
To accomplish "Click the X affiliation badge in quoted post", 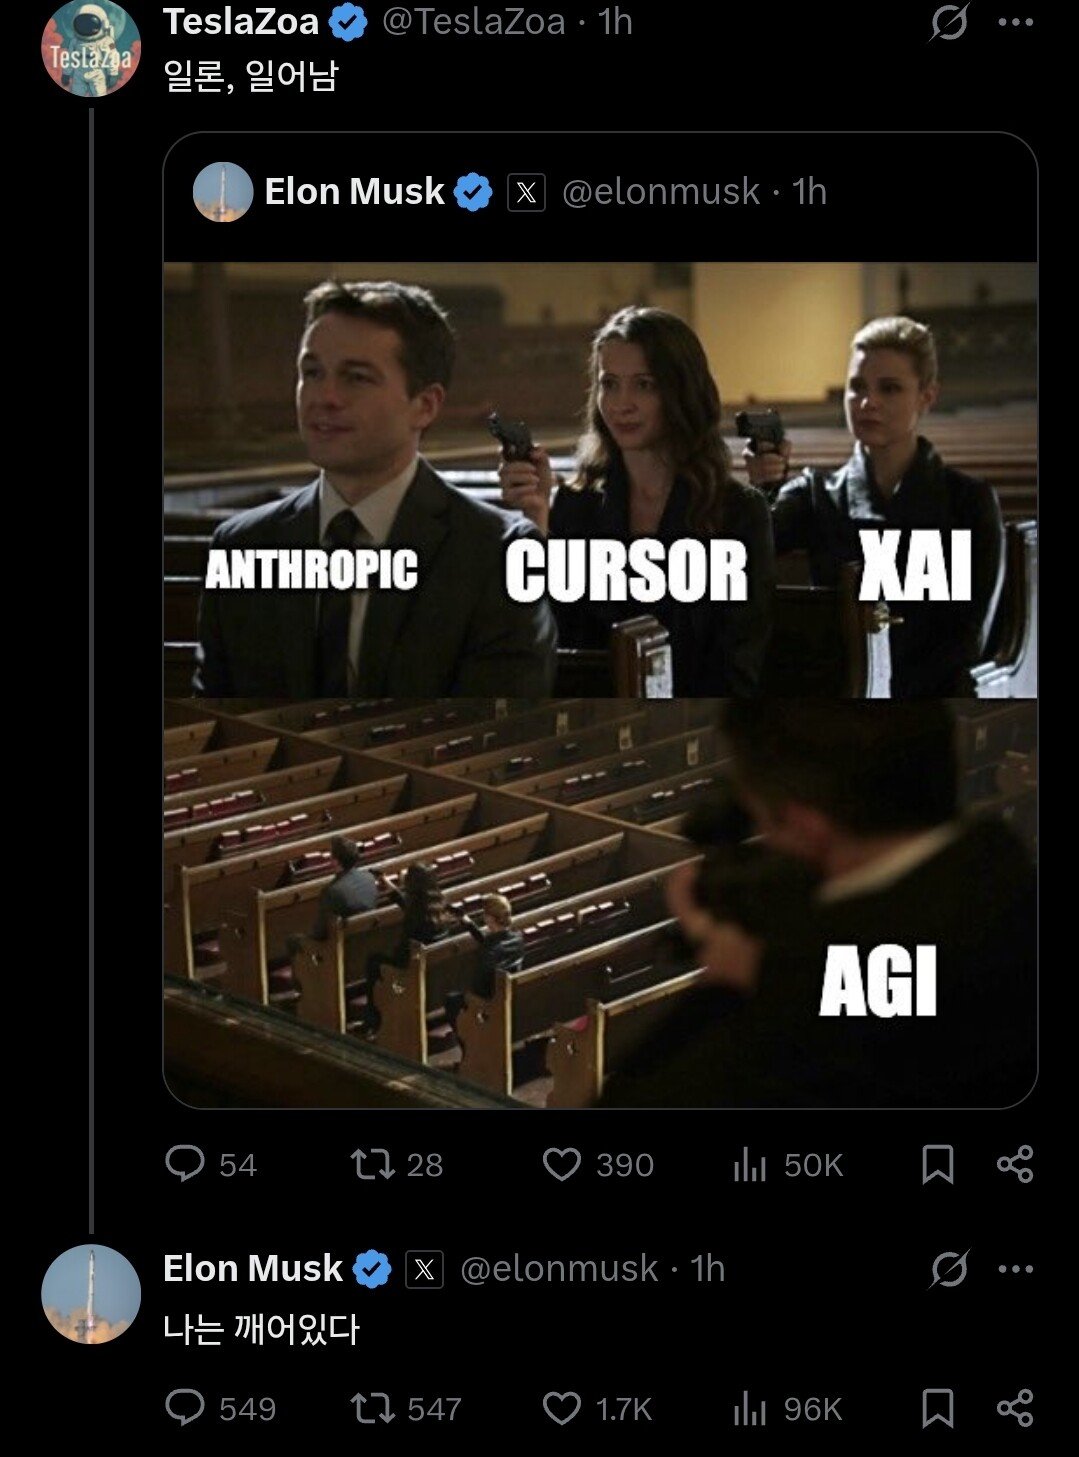I will point(526,192).
